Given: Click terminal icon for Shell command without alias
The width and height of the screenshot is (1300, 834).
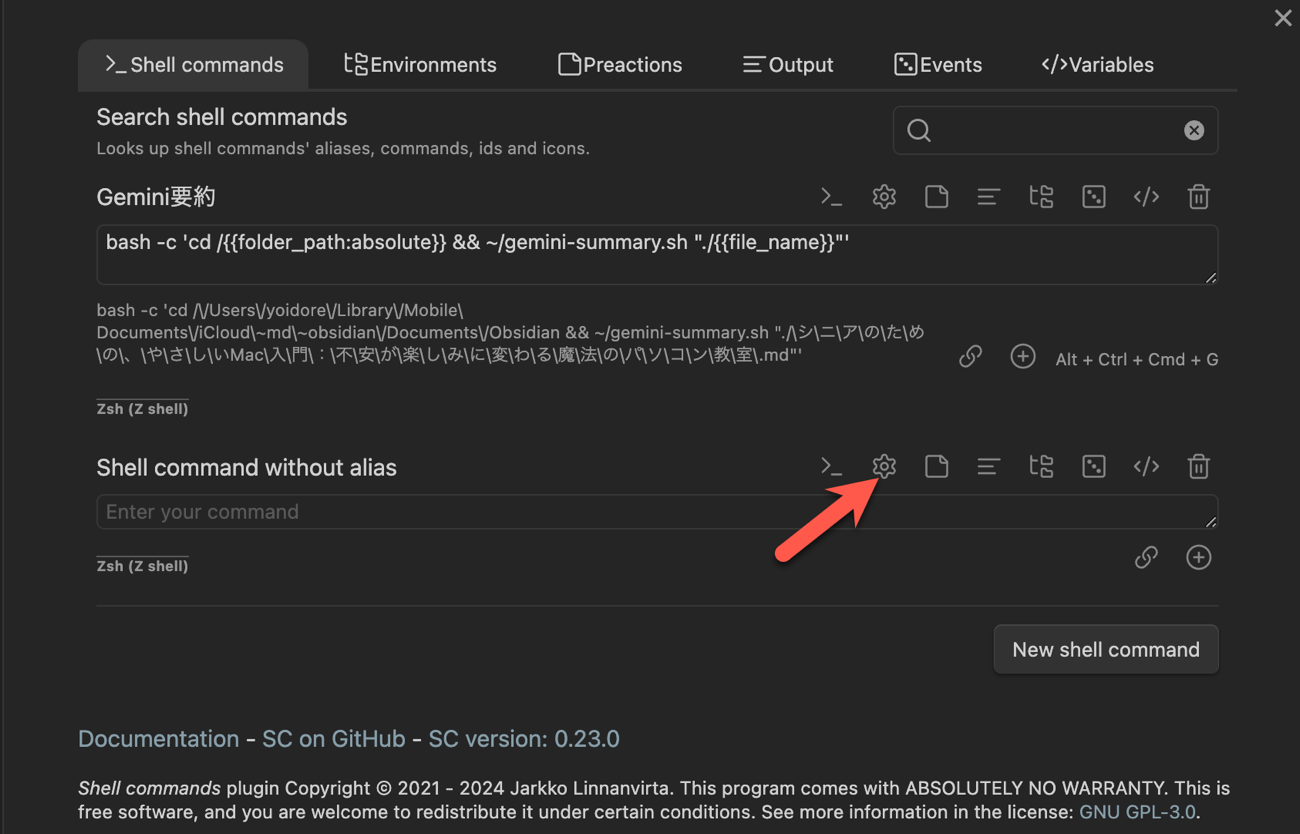Looking at the screenshot, I should click(x=831, y=466).
